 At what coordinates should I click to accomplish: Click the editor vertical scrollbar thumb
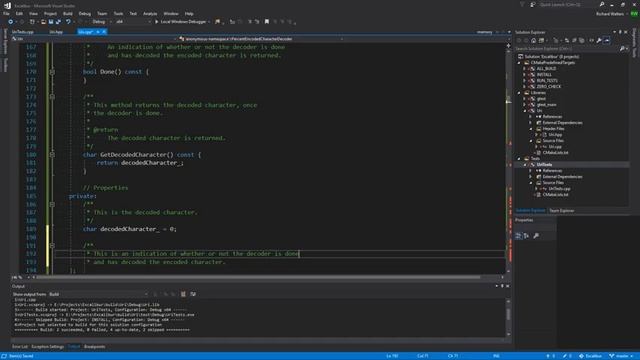click(508, 100)
